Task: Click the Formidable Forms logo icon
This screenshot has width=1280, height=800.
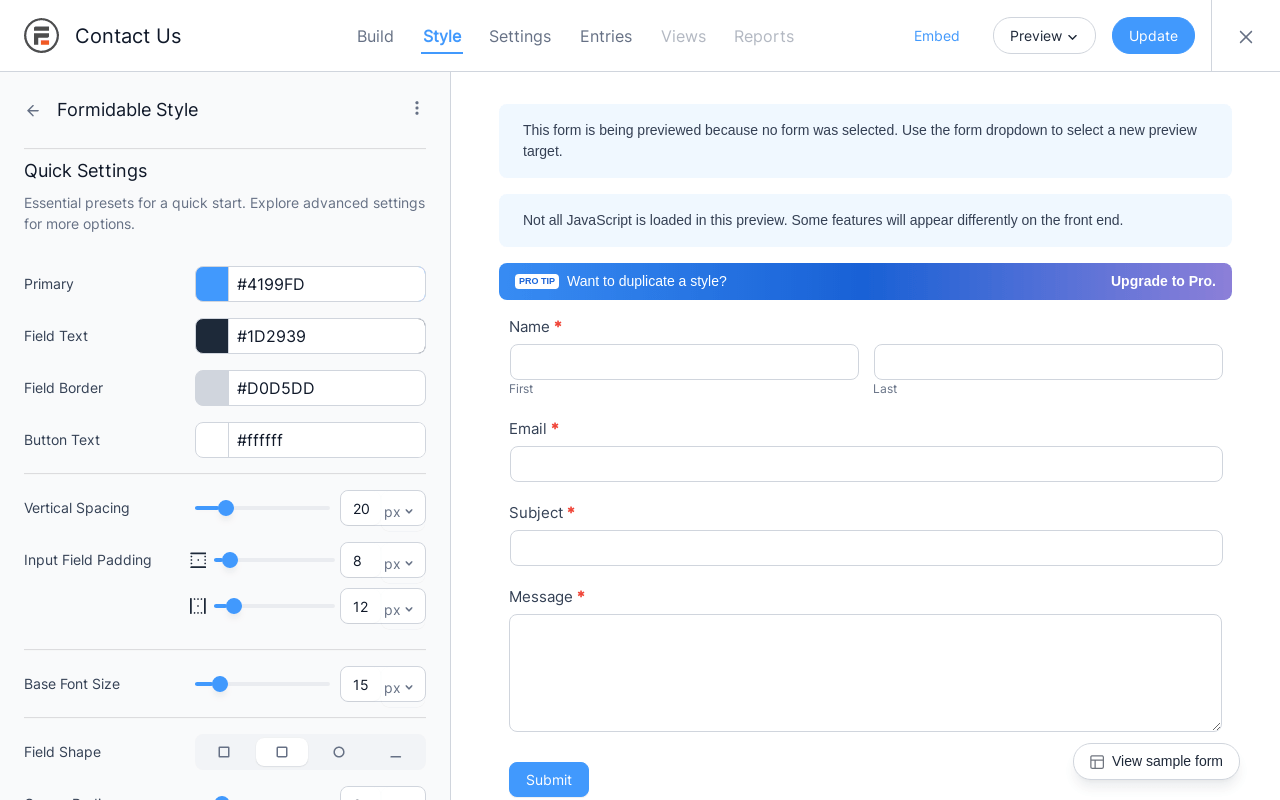Action: pos(41,36)
